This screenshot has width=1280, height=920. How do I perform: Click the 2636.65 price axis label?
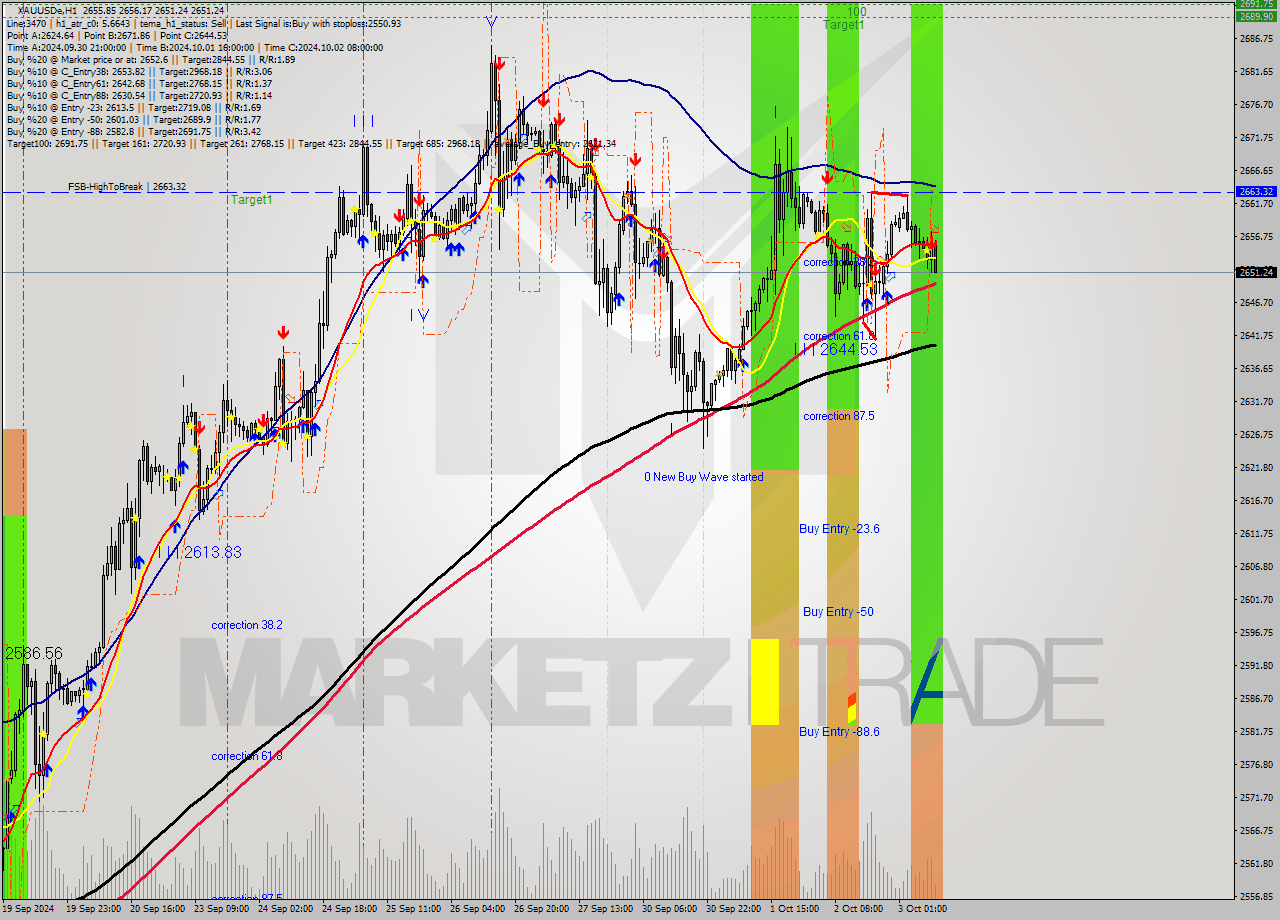[1255, 368]
